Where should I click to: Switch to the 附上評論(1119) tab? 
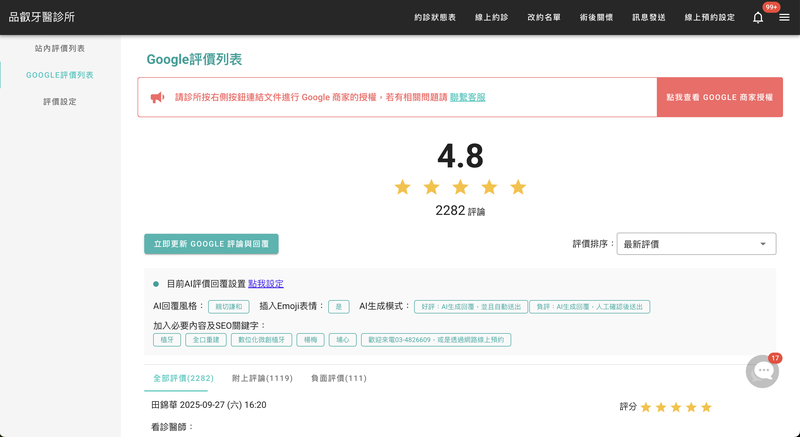click(x=261, y=378)
